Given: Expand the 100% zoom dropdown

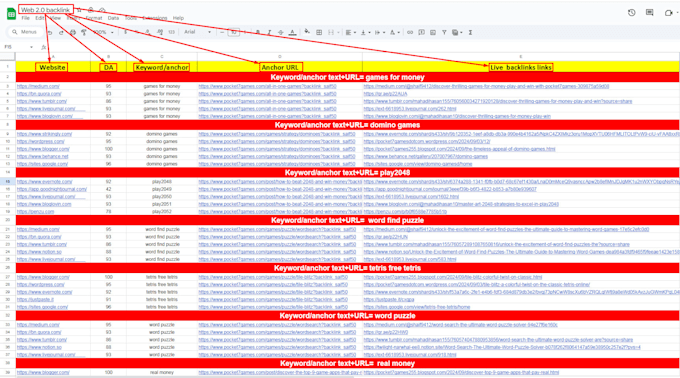Looking at the screenshot, I should (103, 33).
